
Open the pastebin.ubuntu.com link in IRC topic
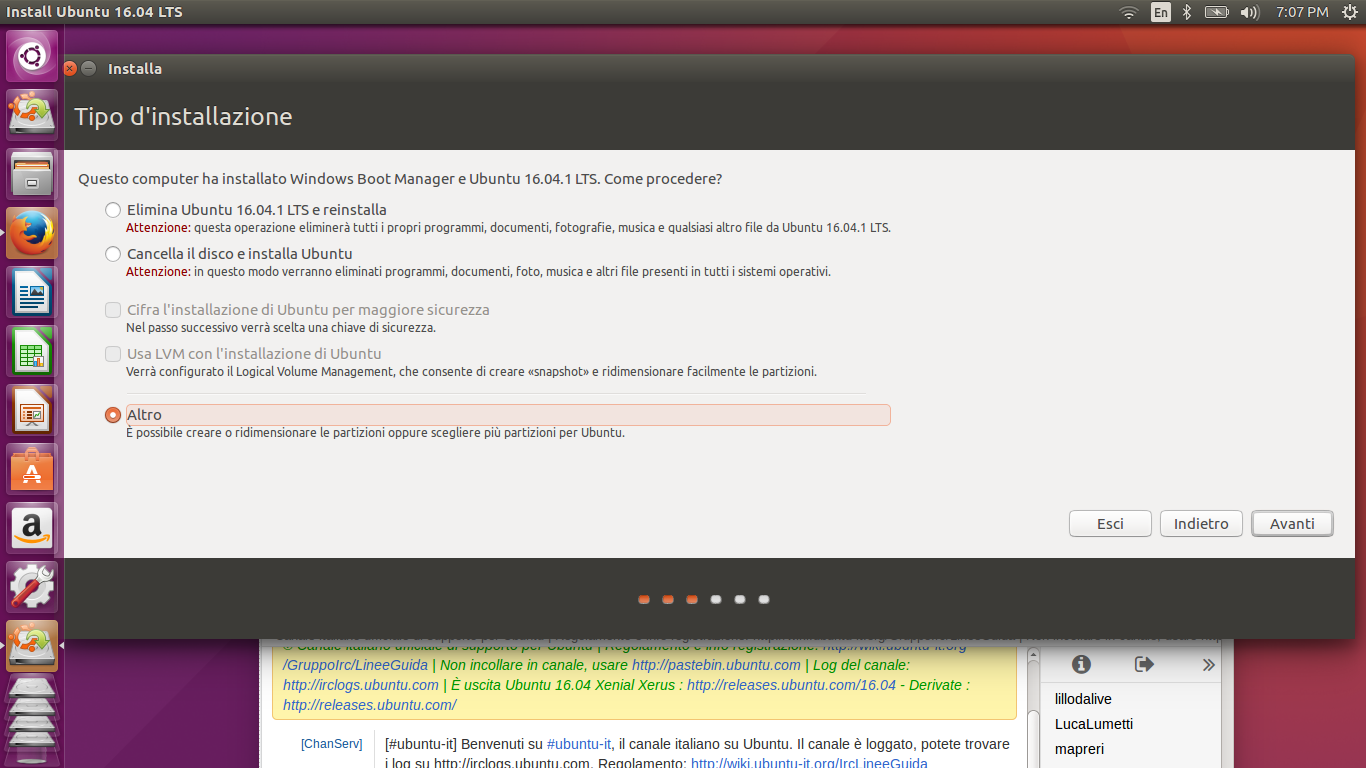pyautogui.click(x=716, y=665)
